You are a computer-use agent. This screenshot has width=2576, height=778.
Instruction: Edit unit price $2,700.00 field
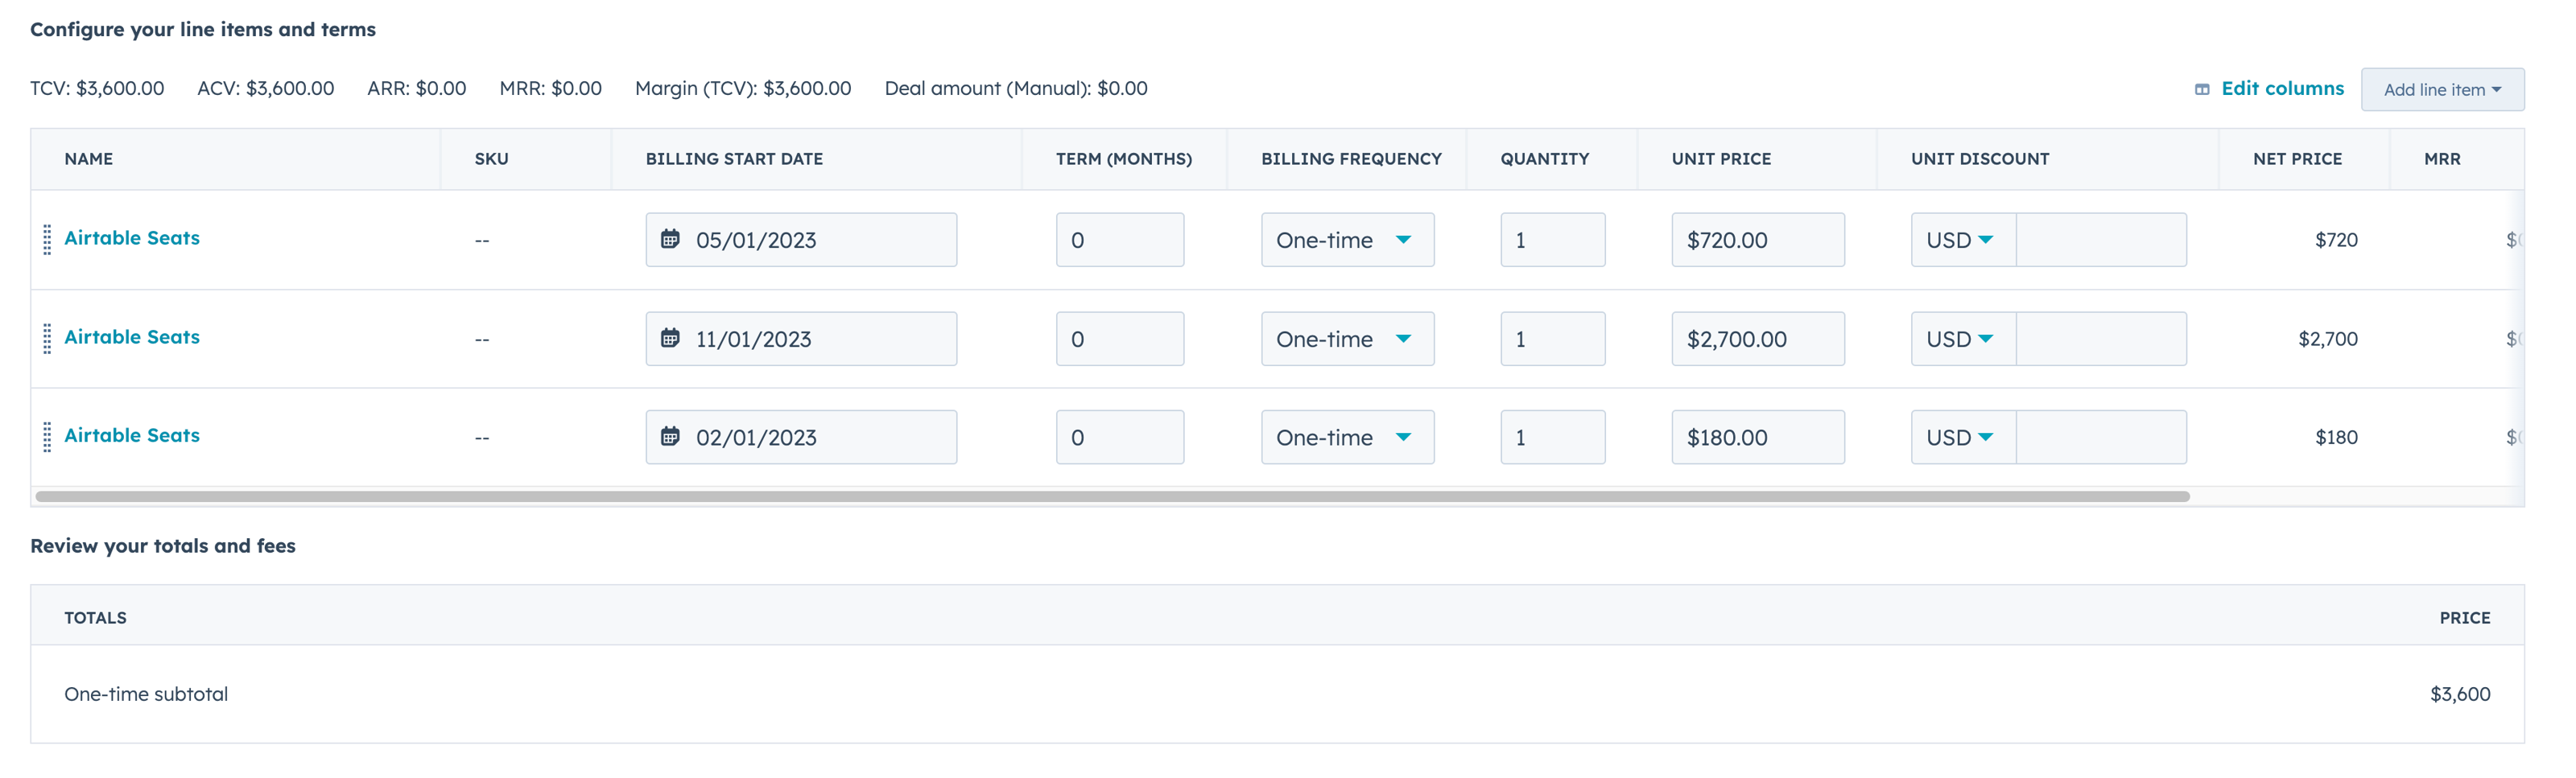coord(1758,339)
